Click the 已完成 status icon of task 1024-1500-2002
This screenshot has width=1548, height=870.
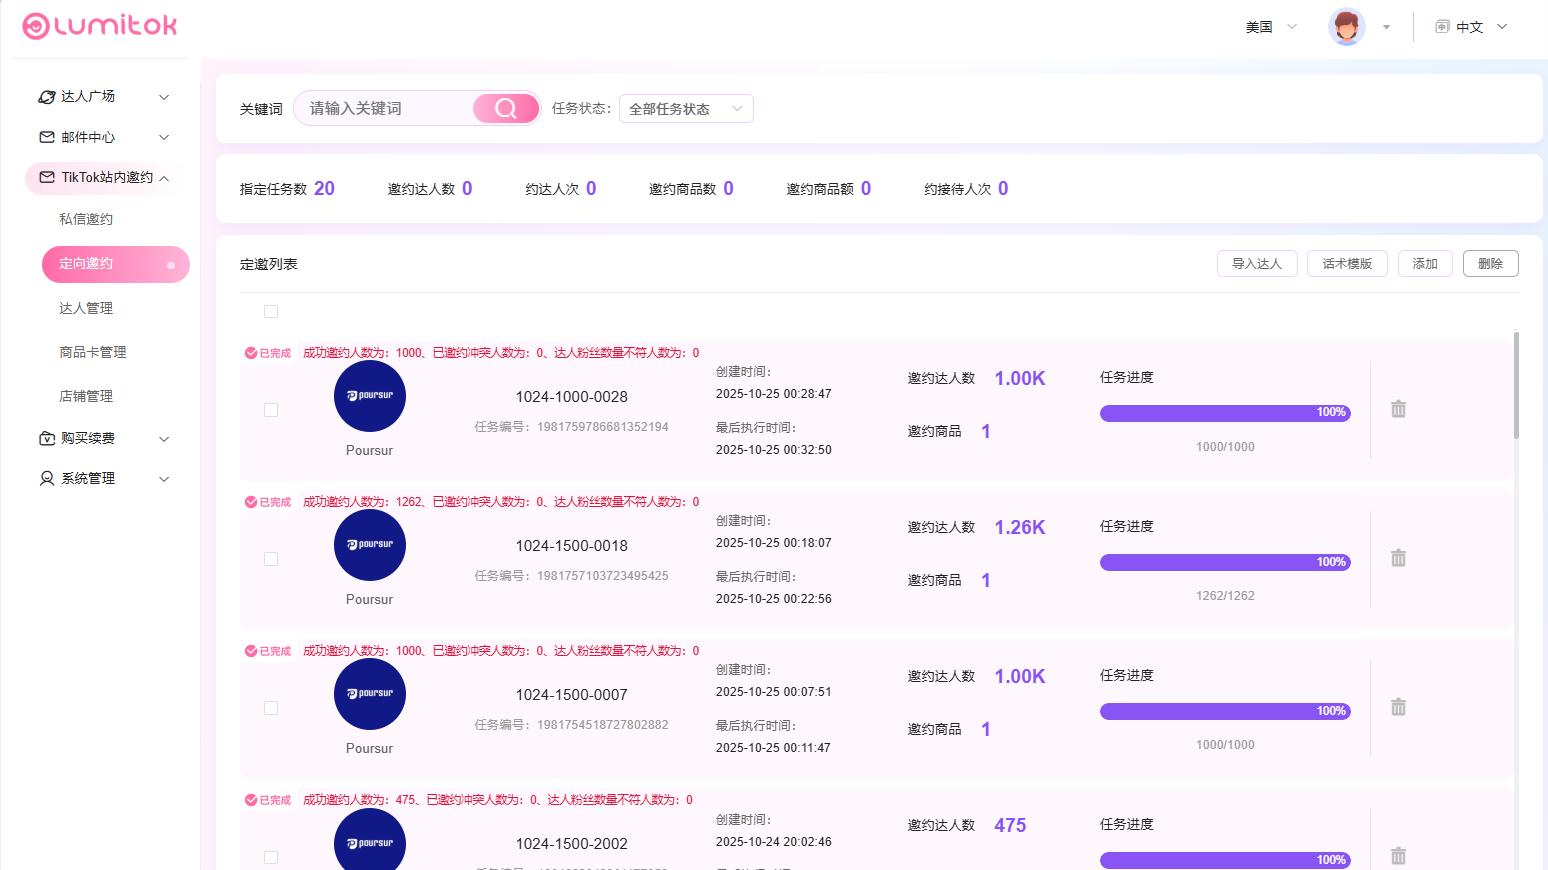click(251, 800)
